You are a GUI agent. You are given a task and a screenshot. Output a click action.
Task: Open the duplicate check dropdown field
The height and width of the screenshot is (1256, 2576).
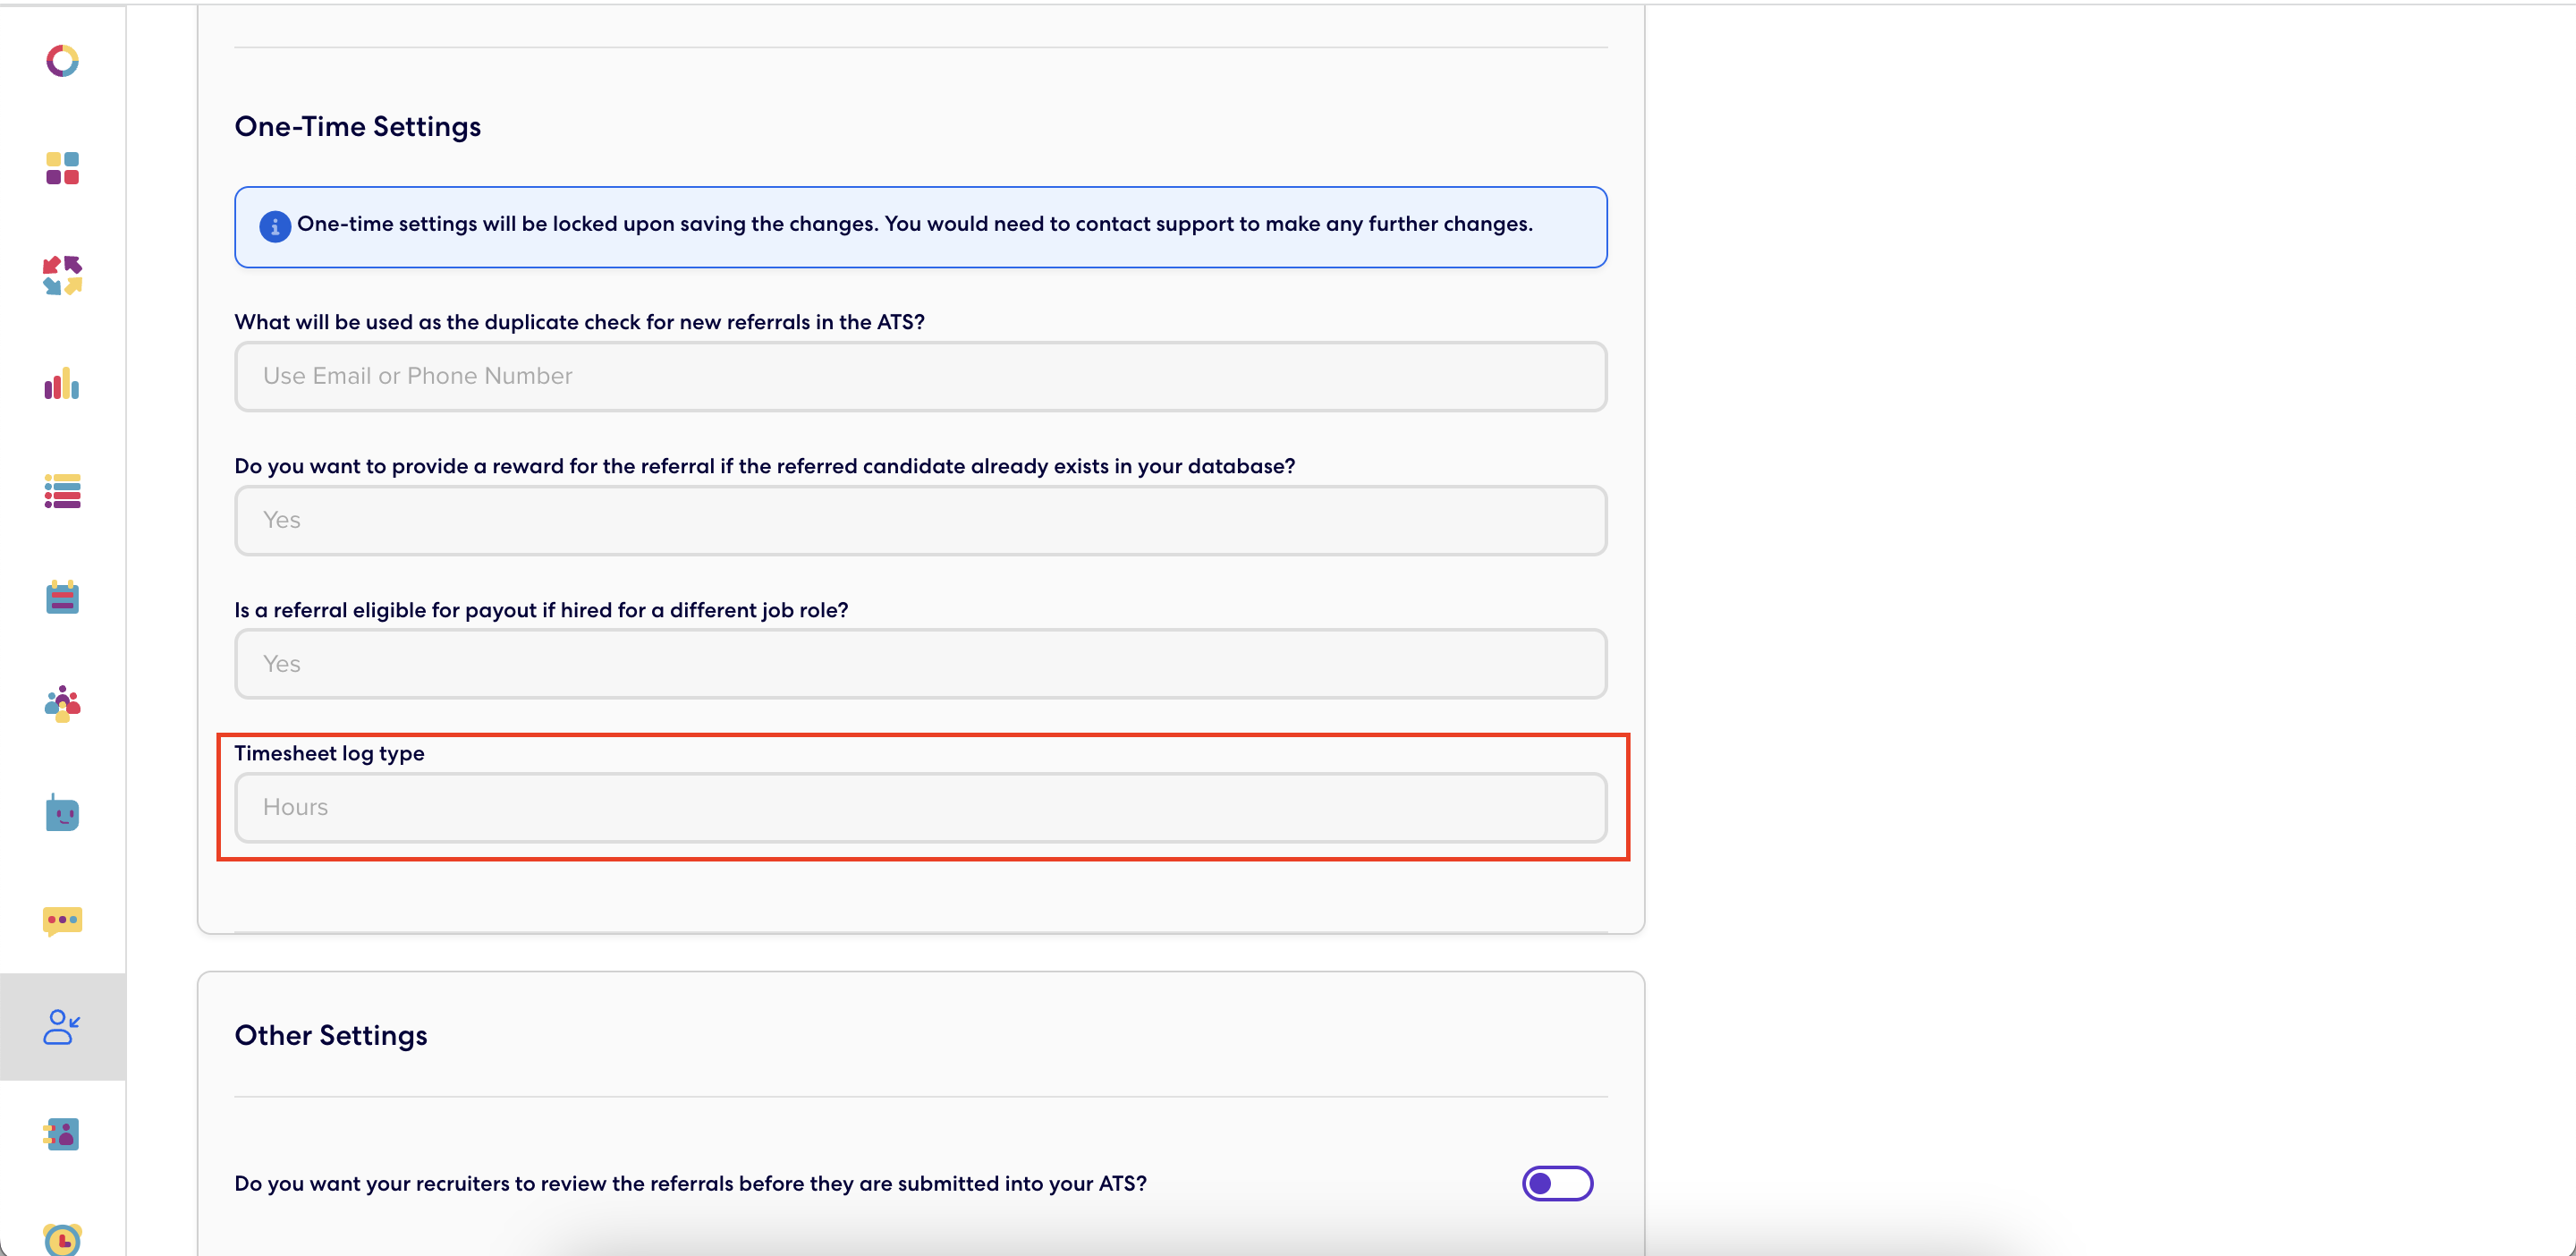920,377
